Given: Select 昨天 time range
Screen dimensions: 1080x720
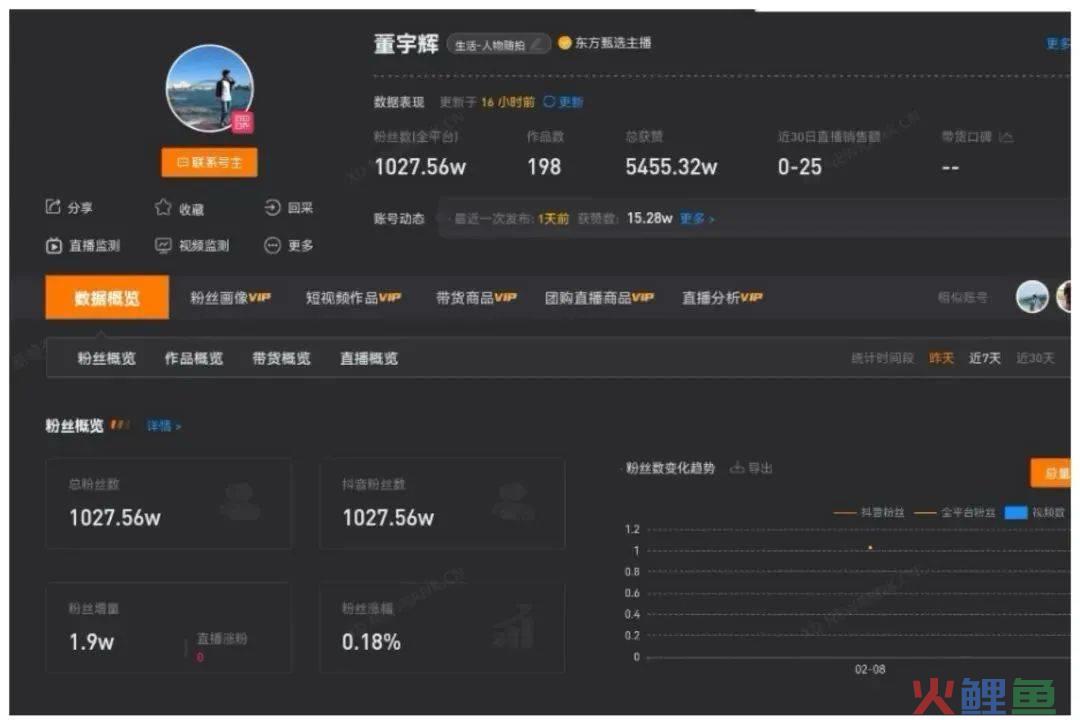Looking at the screenshot, I should click(941, 358).
